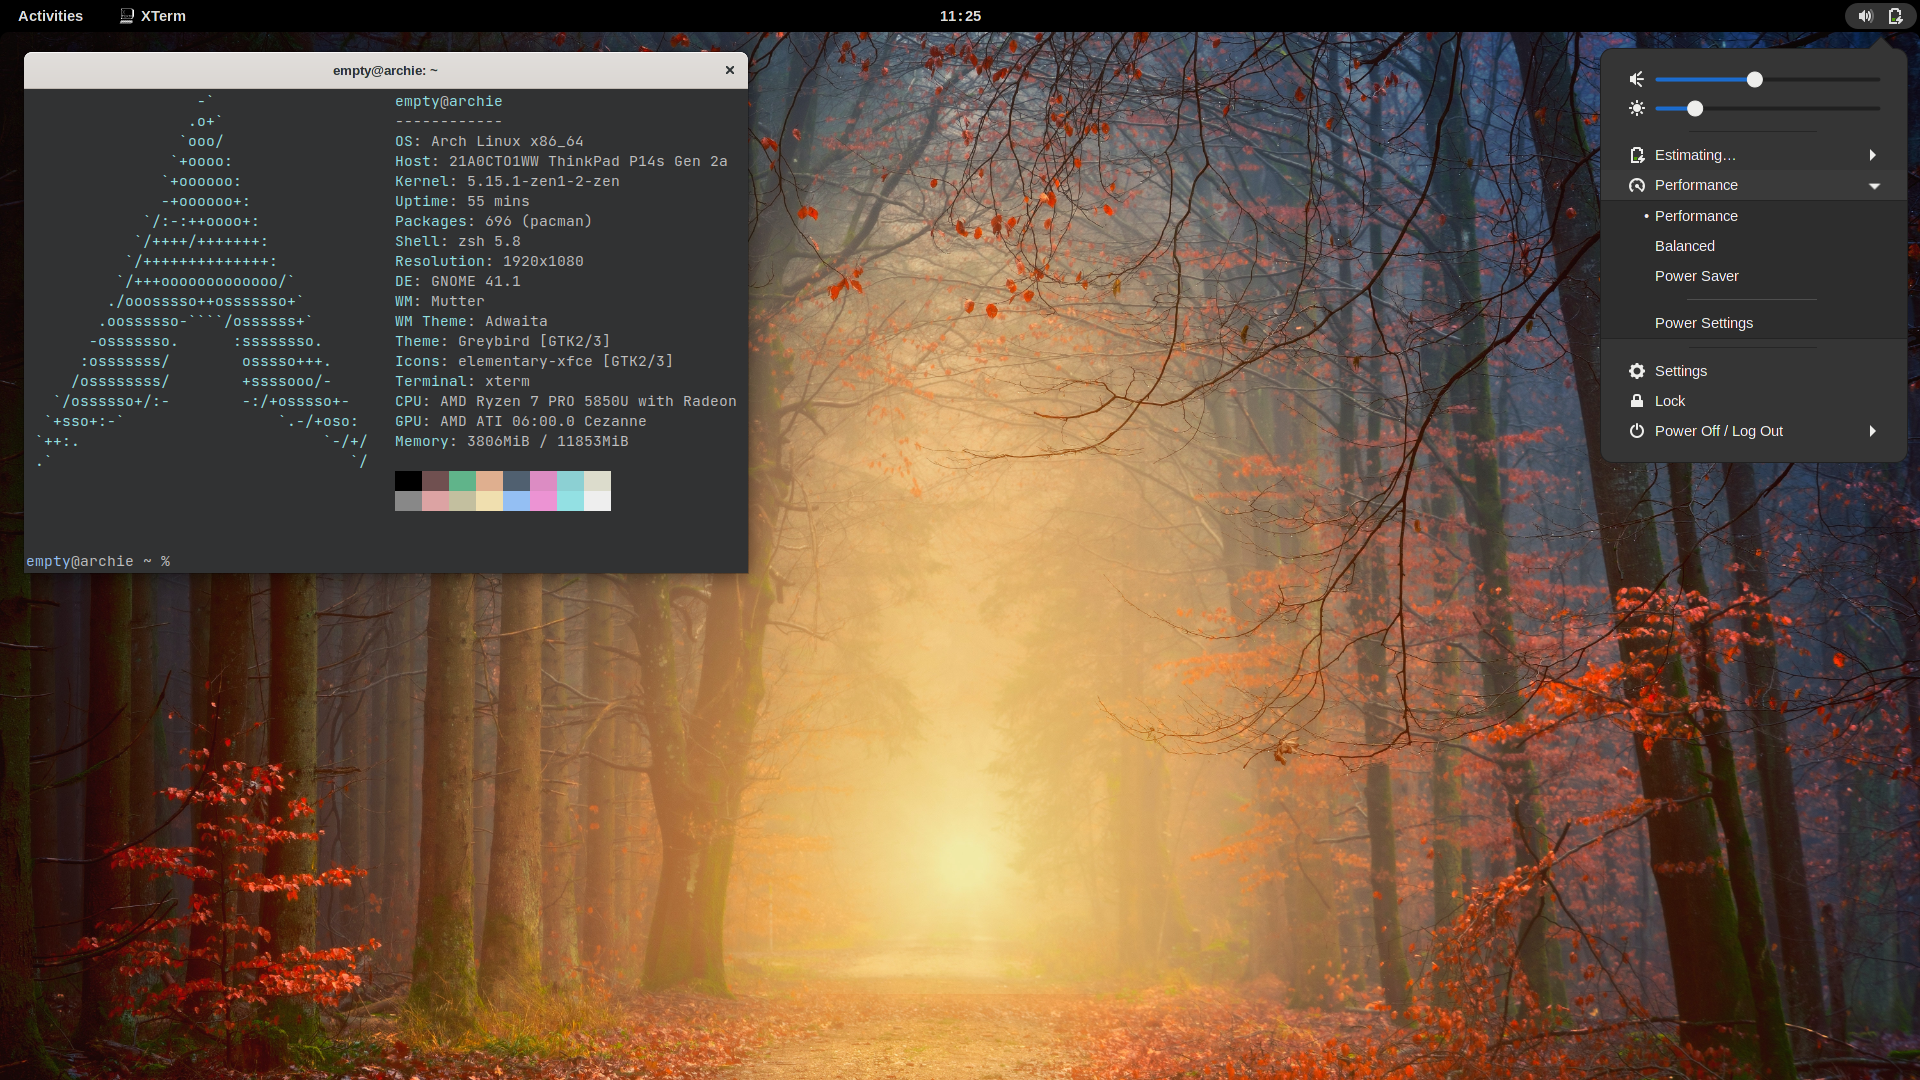The height and width of the screenshot is (1080, 1920).
Task: Select the Power Saver mode
Action: [1754, 276]
